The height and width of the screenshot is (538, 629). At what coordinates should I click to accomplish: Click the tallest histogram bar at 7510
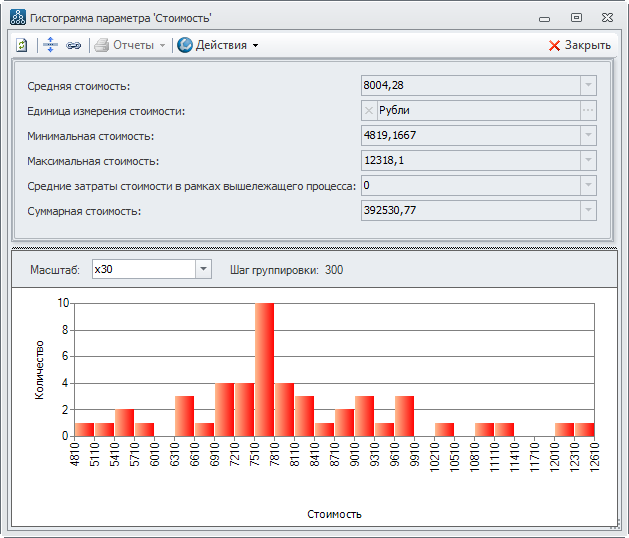coord(264,369)
